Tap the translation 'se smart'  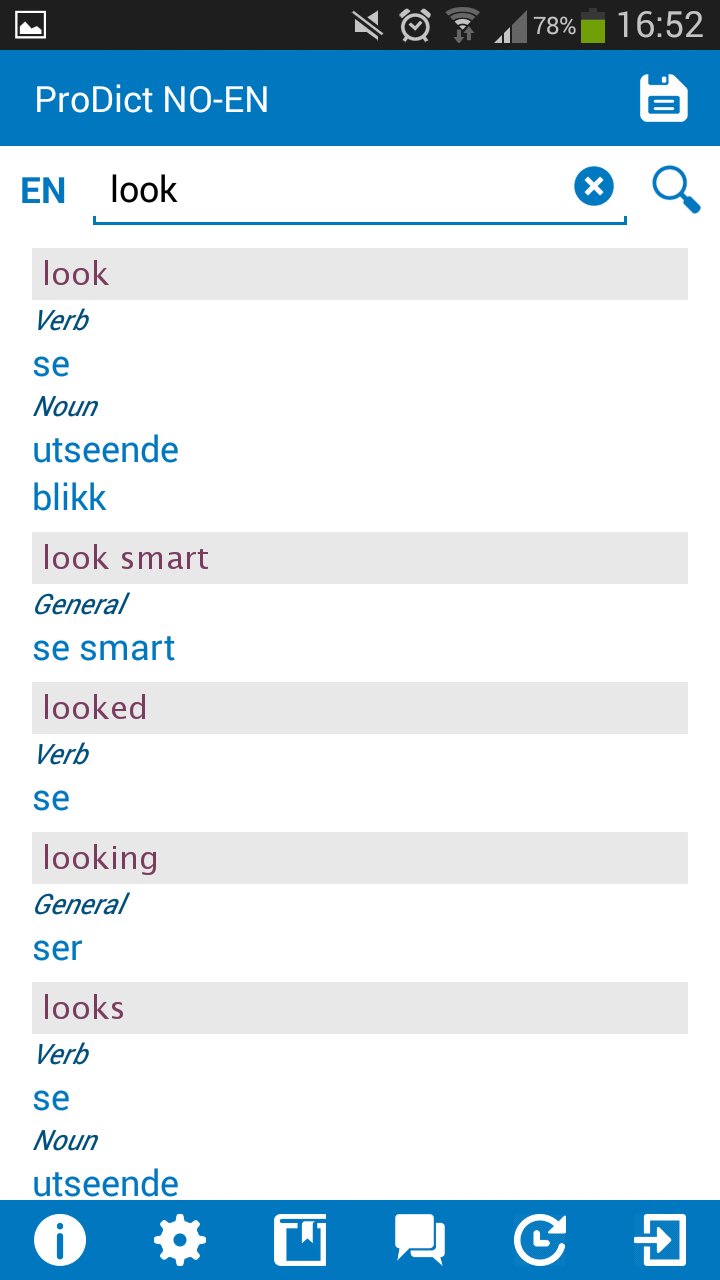[104, 648]
